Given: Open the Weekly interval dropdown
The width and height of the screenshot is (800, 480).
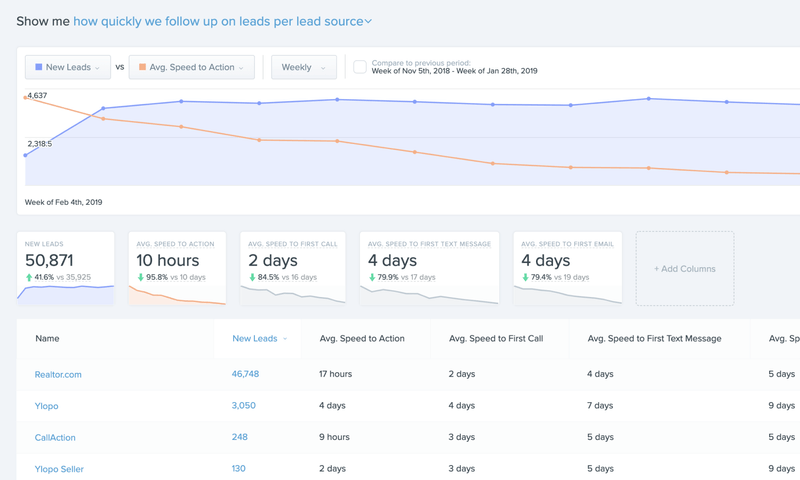Looking at the screenshot, I should [304, 67].
